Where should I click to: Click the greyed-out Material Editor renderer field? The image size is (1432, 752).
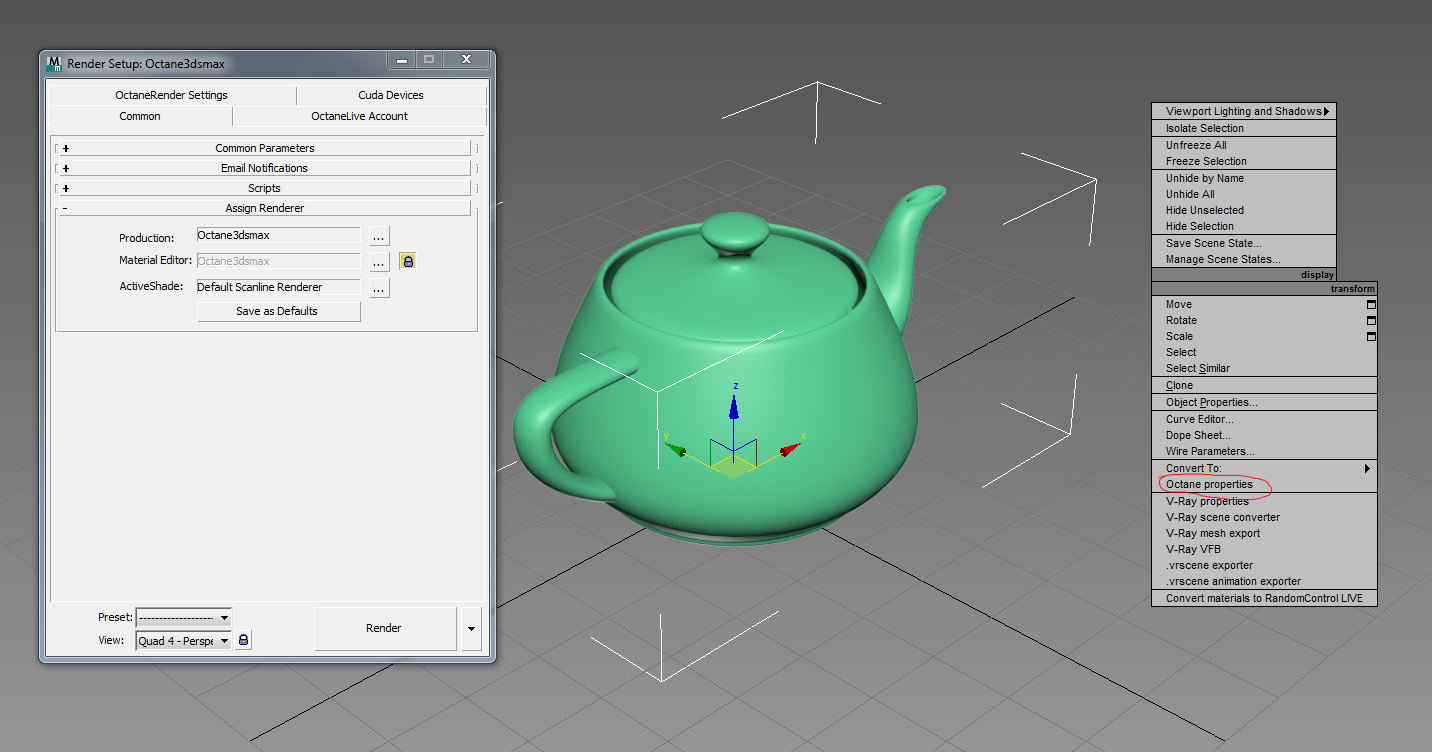278,261
